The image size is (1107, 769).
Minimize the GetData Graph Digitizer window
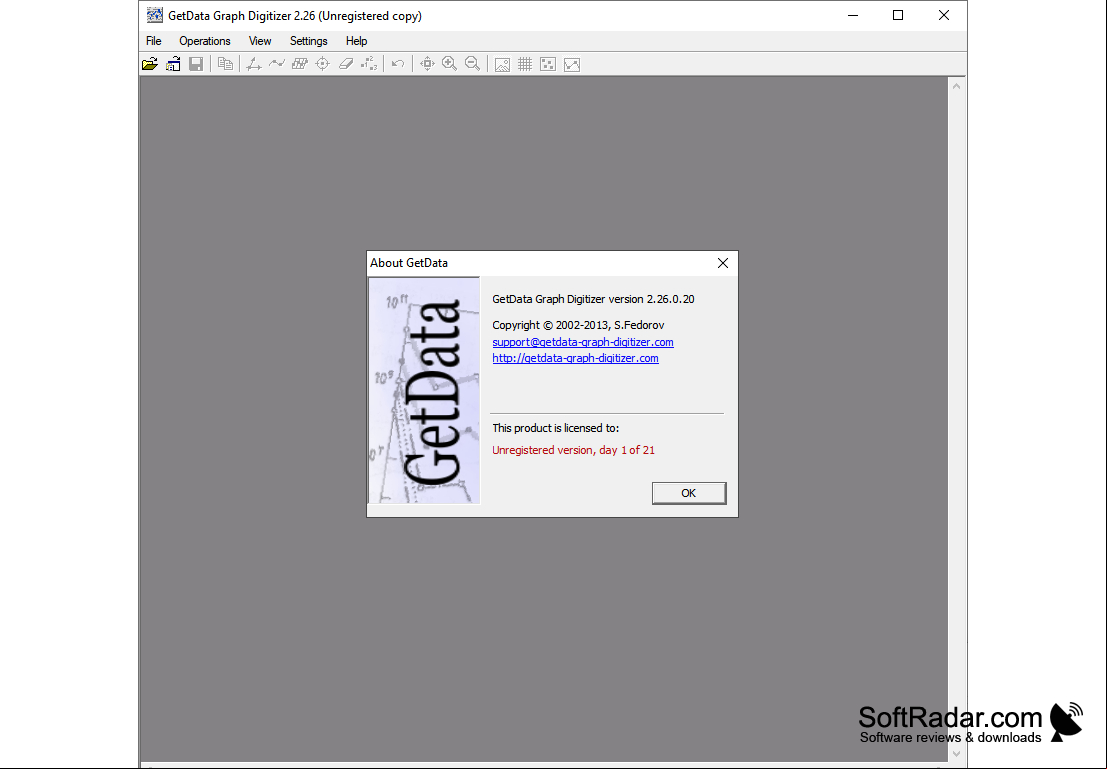tap(853, 15)
